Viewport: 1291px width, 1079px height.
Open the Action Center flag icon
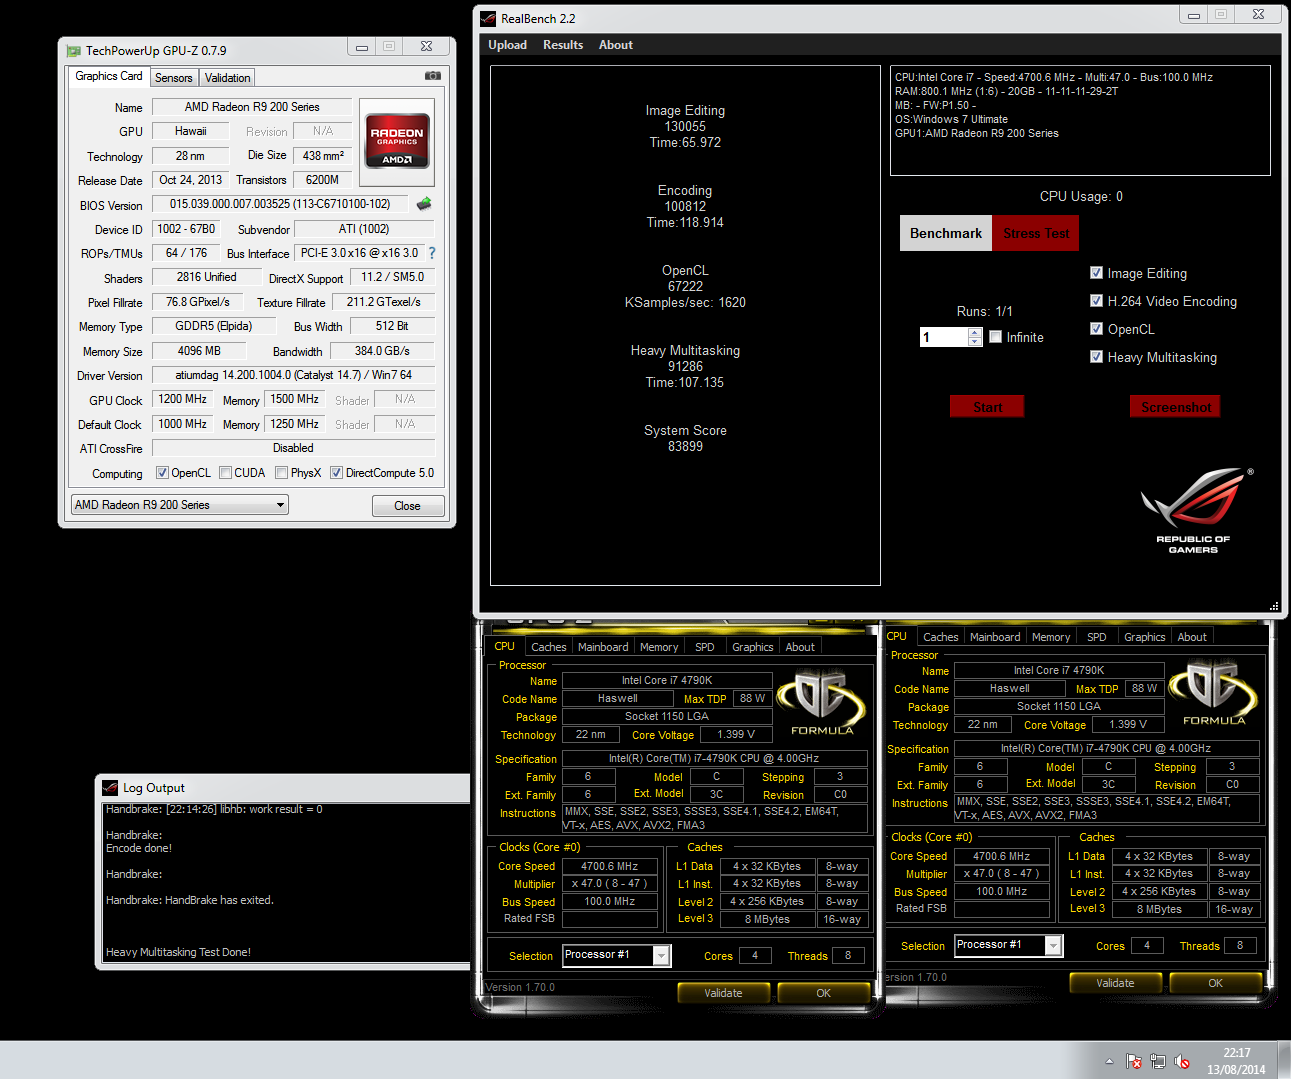[1134, 1061]
